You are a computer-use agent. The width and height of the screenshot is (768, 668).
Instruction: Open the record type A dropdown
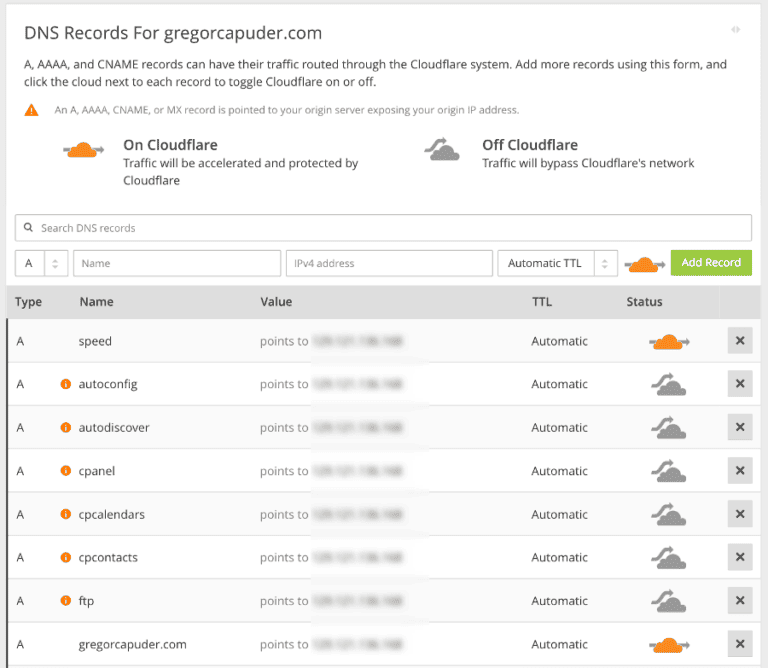[x=41, y=263]
